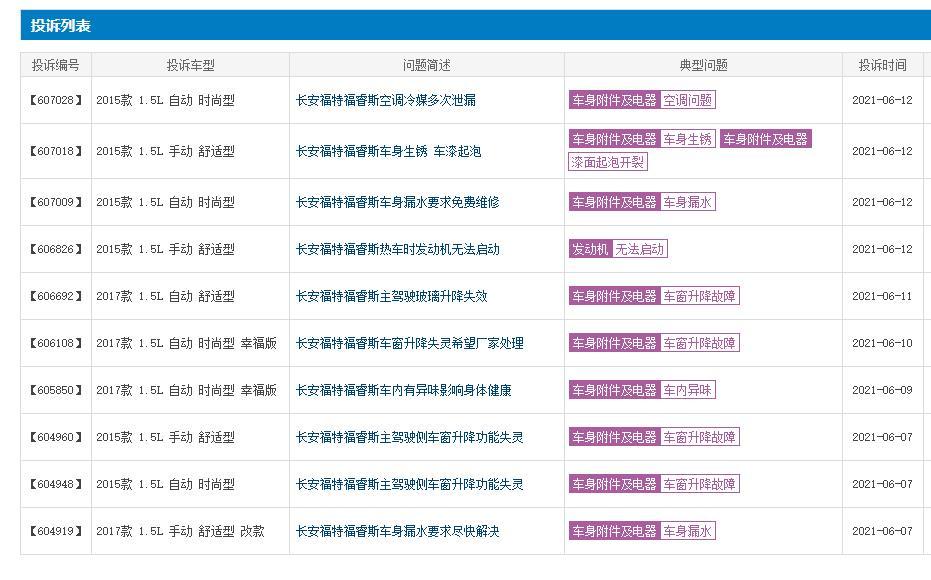Open complaint 604948 主驾驶侧车窗升降功能失灵 link
This screenshot has width=931, height=580.
tap(410, 484)
